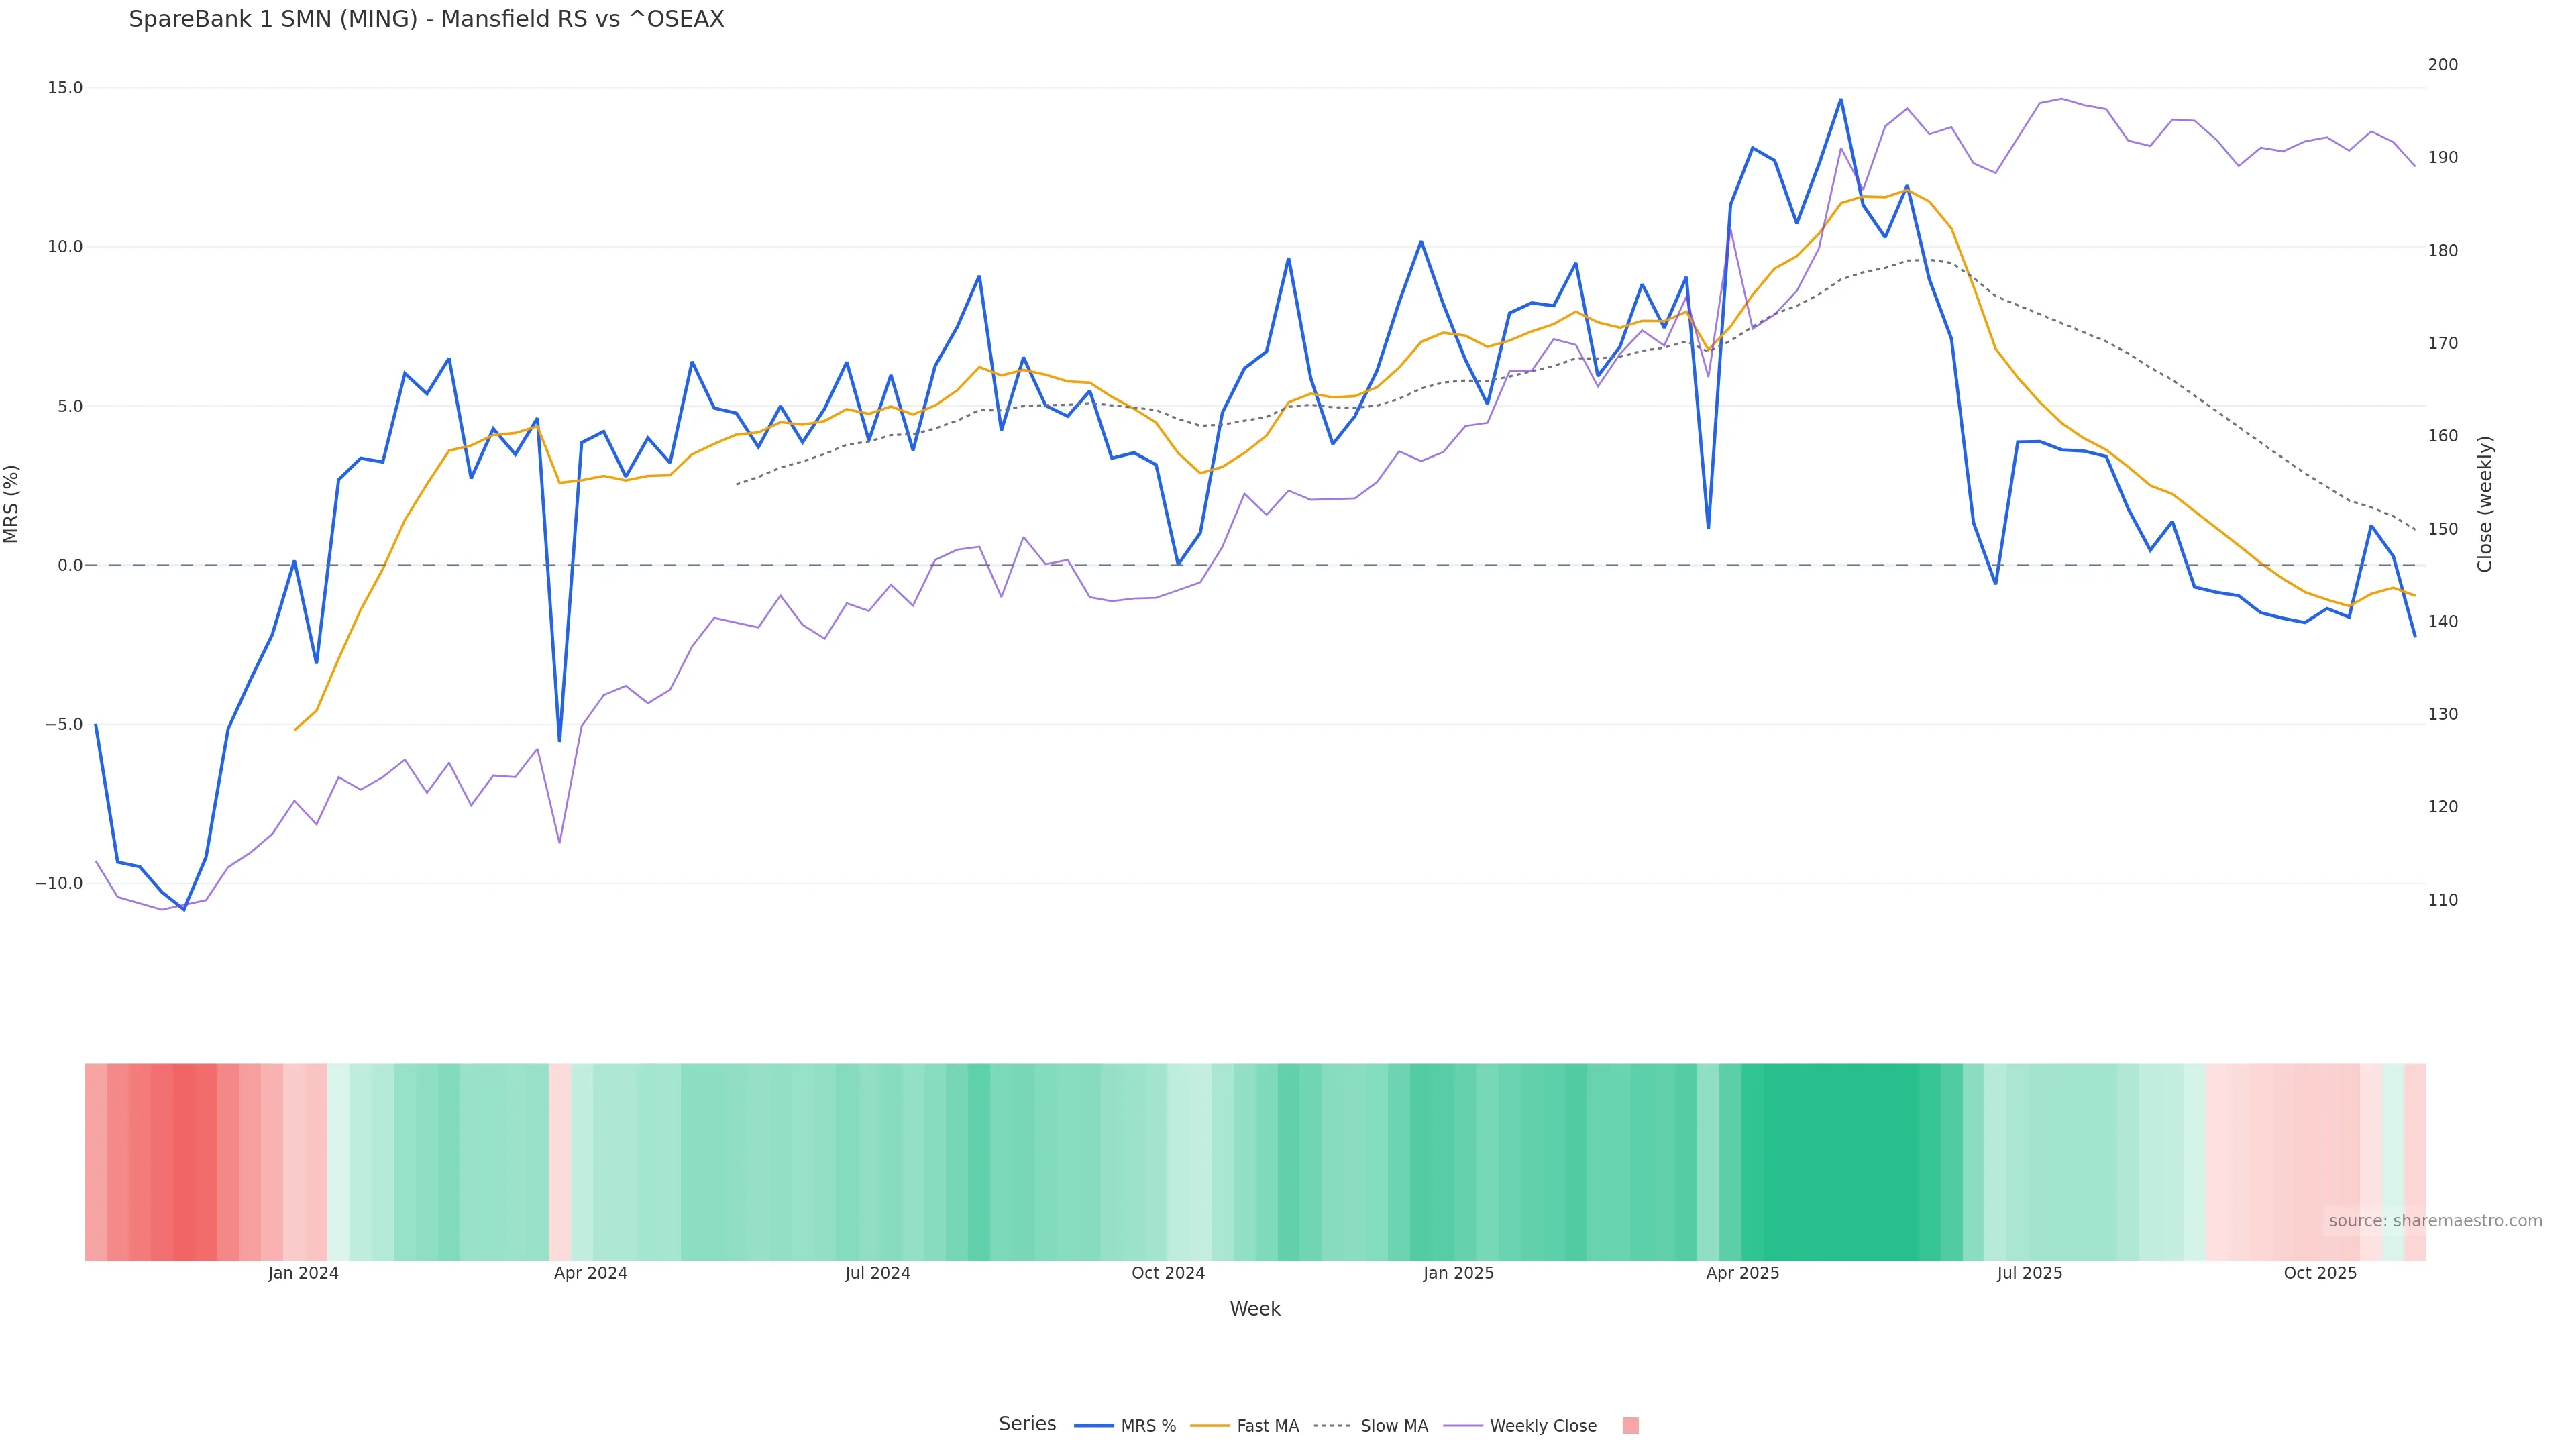Click the Jul 2024 x-axis tick label
The image size is (2576, 1449).
[877, 1273]
